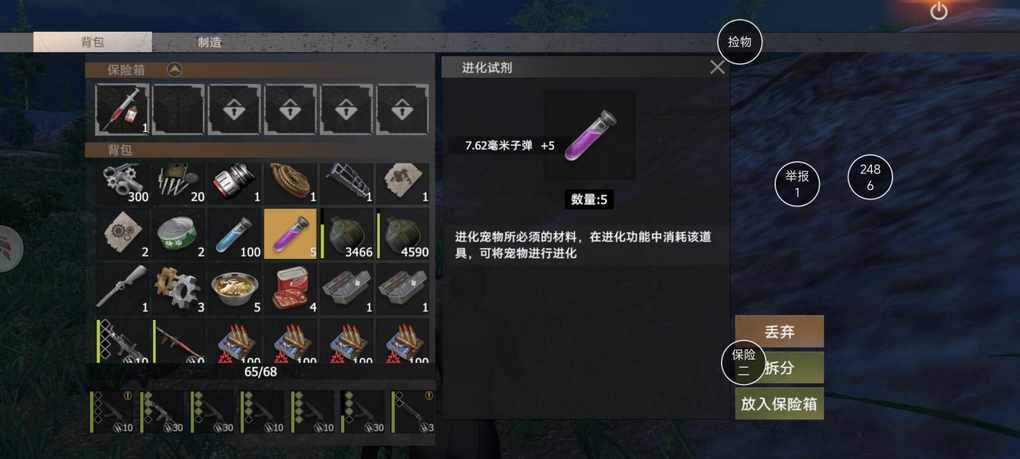Select the soup bowl item
1020x459 pixels.
(235, 289)
